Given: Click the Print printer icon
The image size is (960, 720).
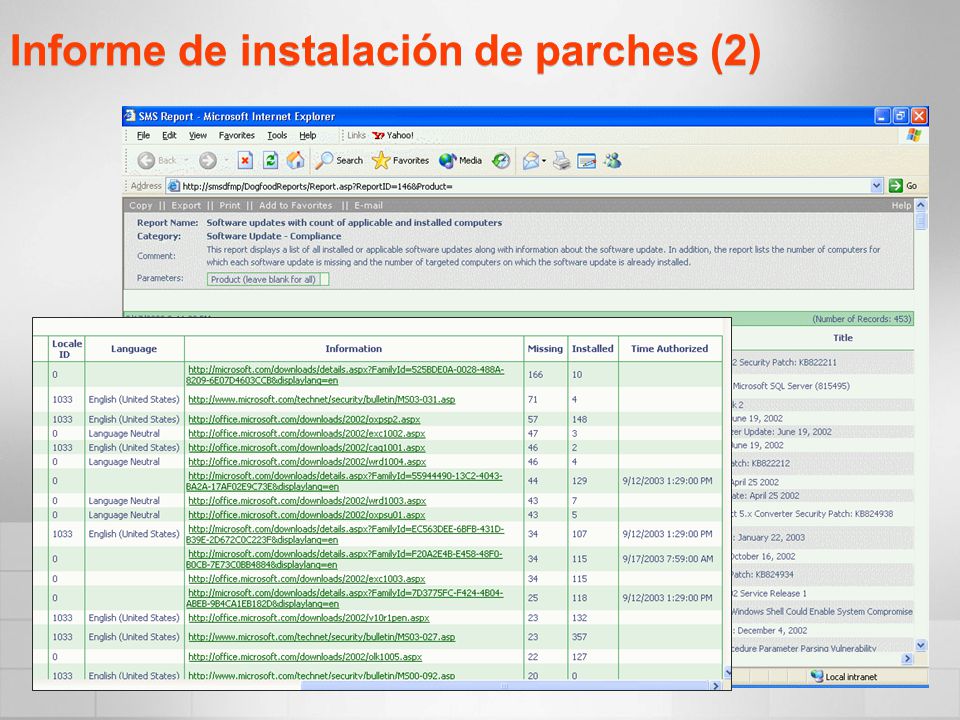Looking at the screenshot, I should point(561,160).
